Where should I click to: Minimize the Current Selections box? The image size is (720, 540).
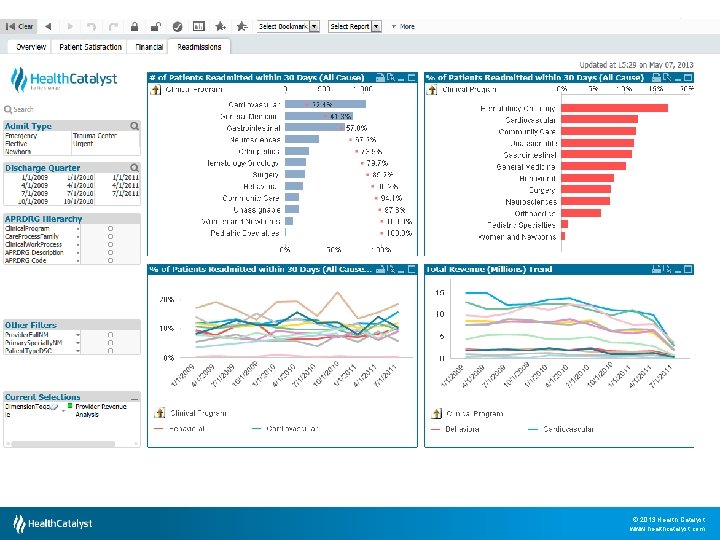[134, 398]
